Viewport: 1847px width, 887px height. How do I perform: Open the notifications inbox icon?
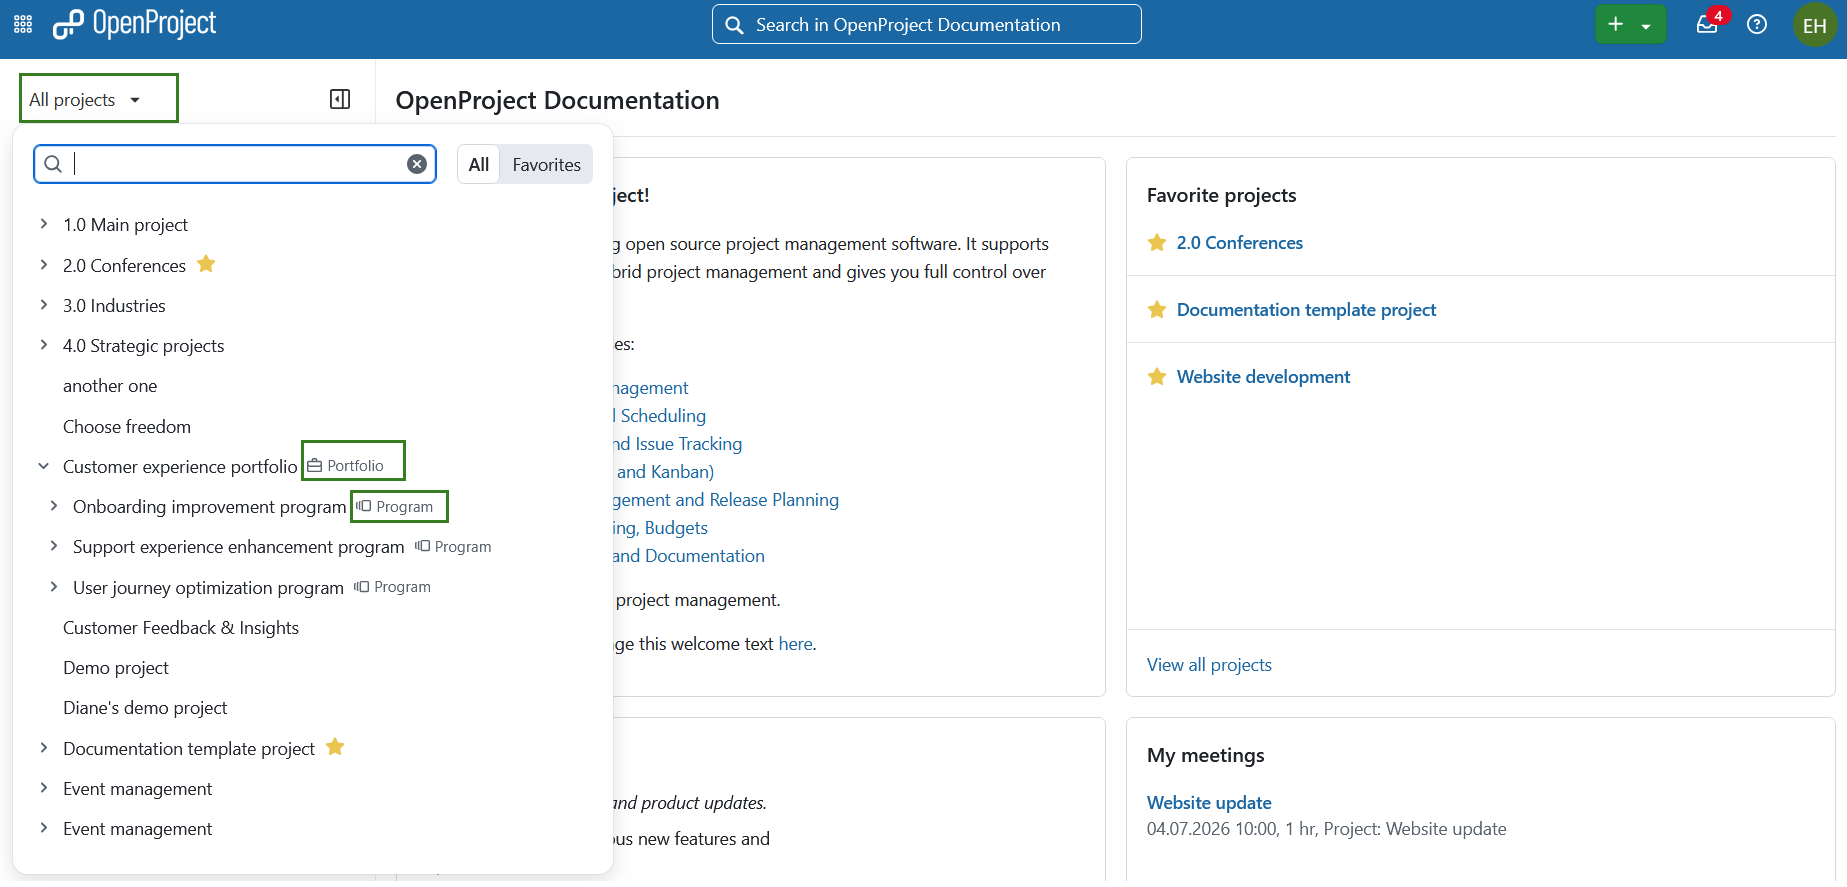(x=1708, y=24)
